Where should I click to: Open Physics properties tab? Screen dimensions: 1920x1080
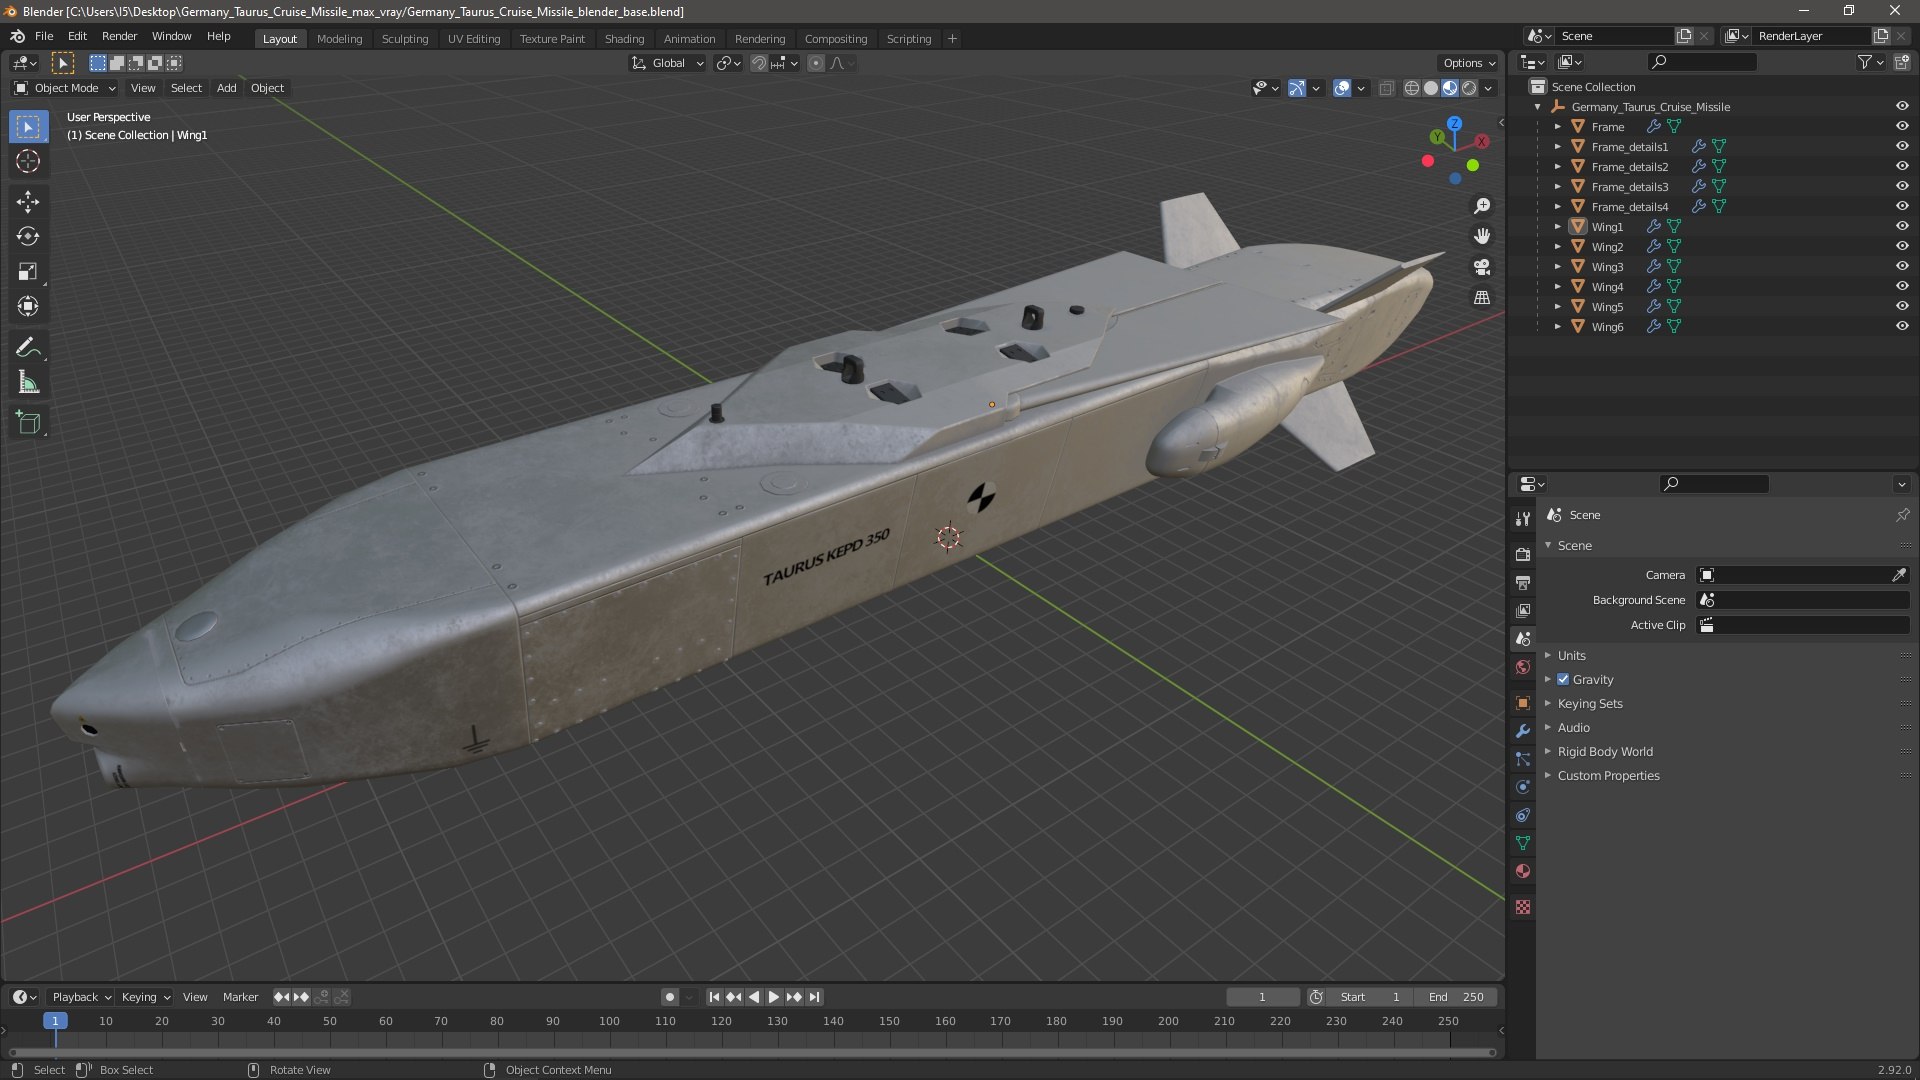(1523, 787)
